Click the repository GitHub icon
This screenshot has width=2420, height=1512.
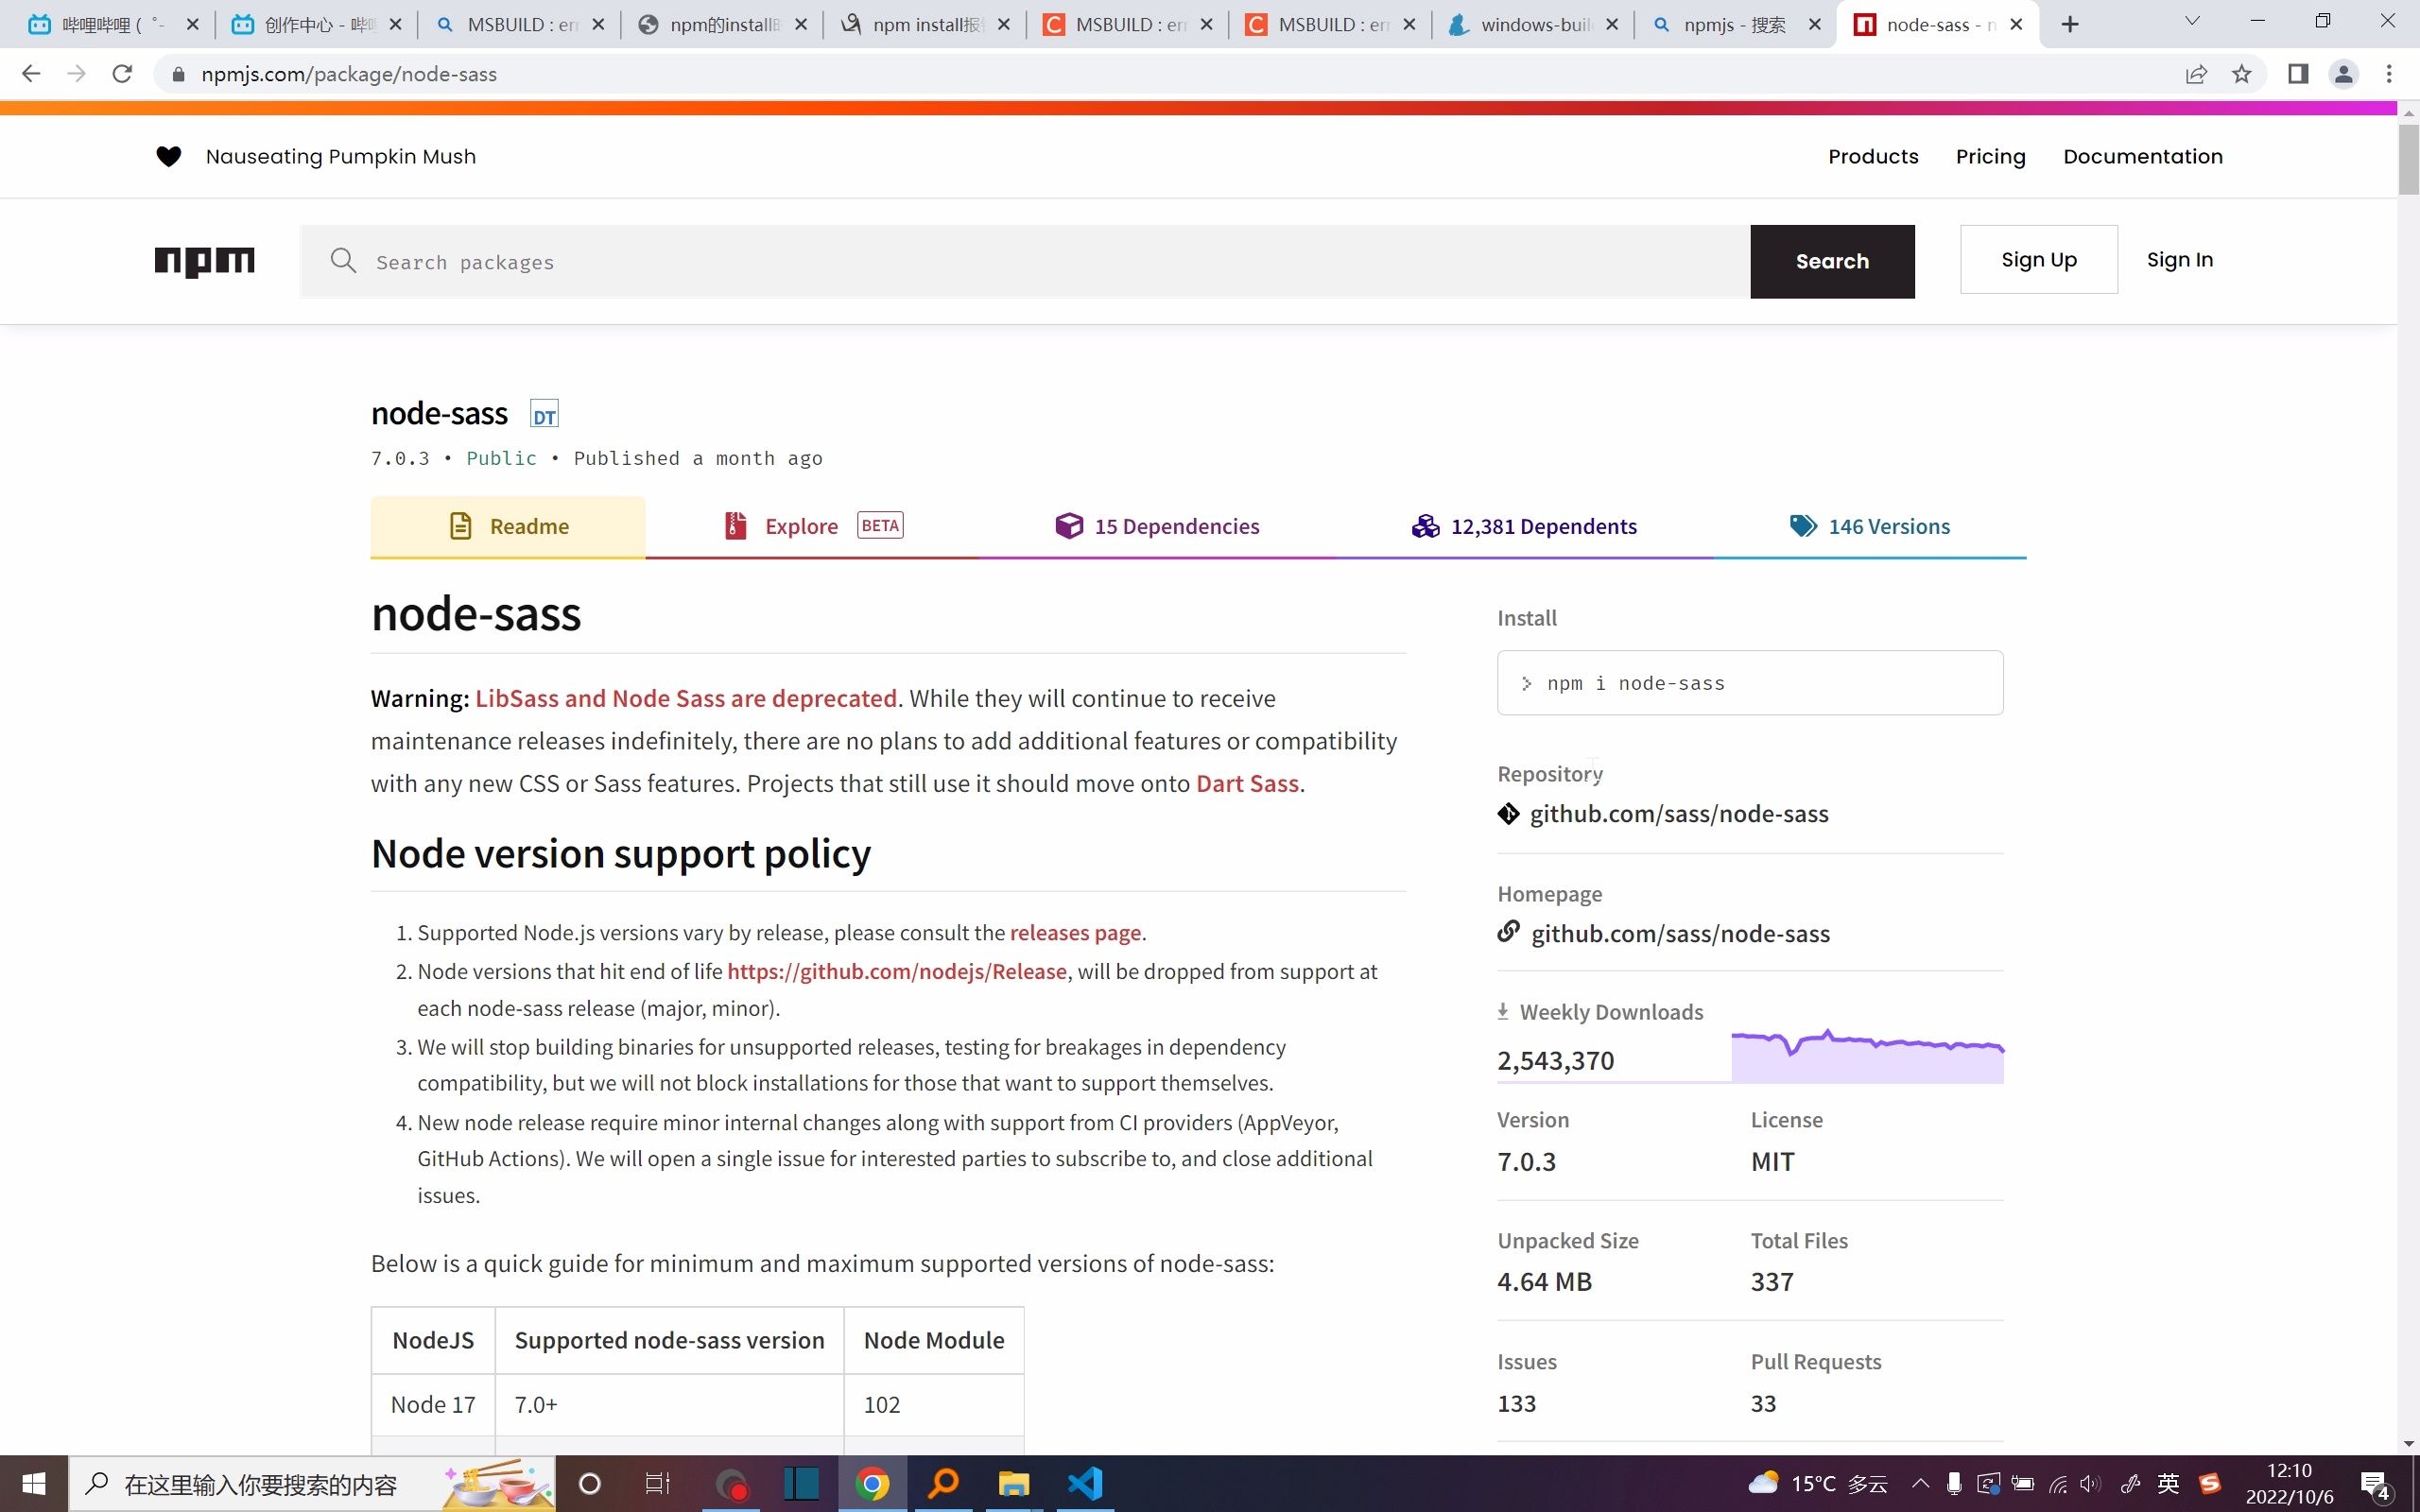(1509, 814)
